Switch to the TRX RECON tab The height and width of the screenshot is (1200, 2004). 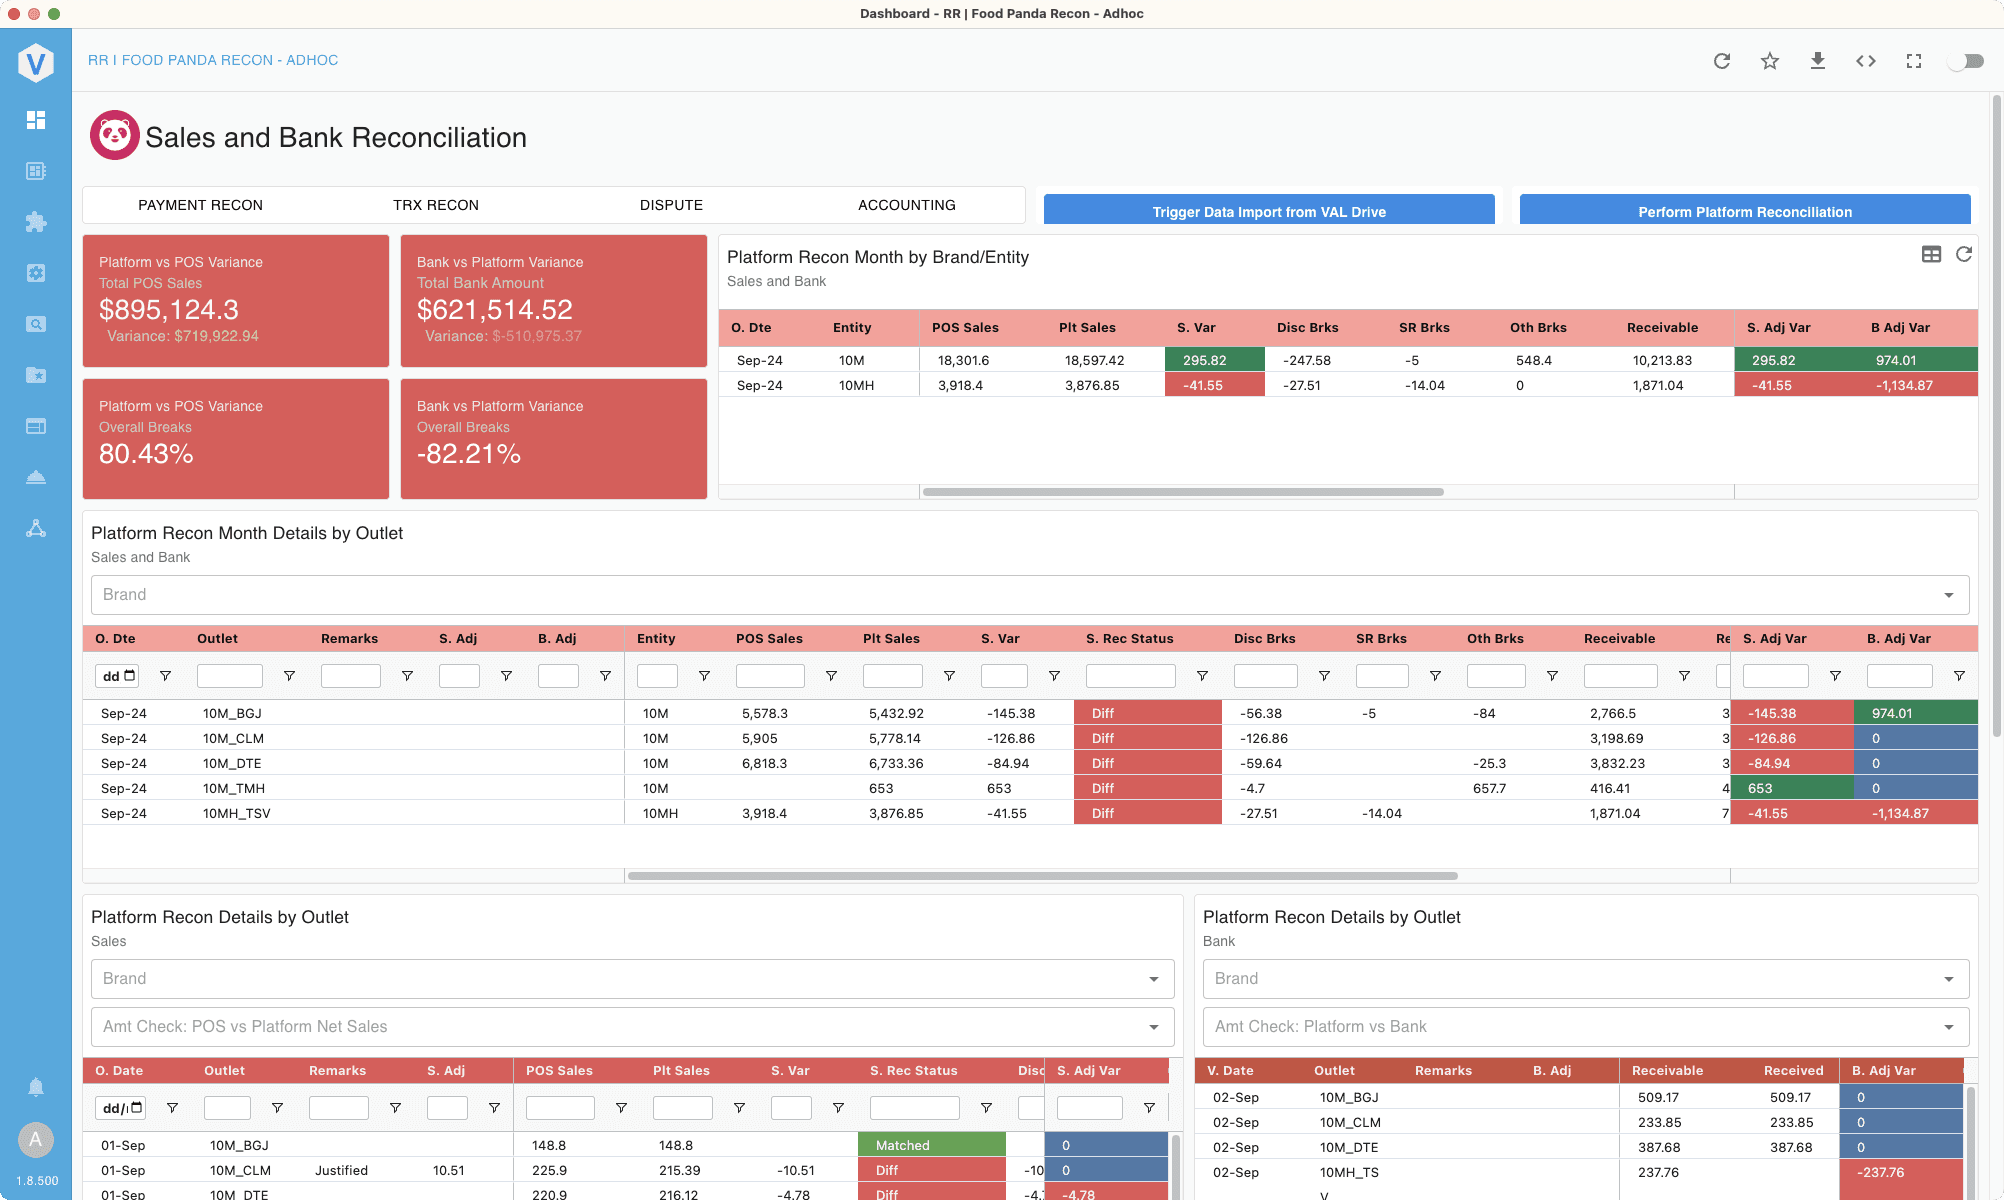pyautogui.click(x=436, y=205)
